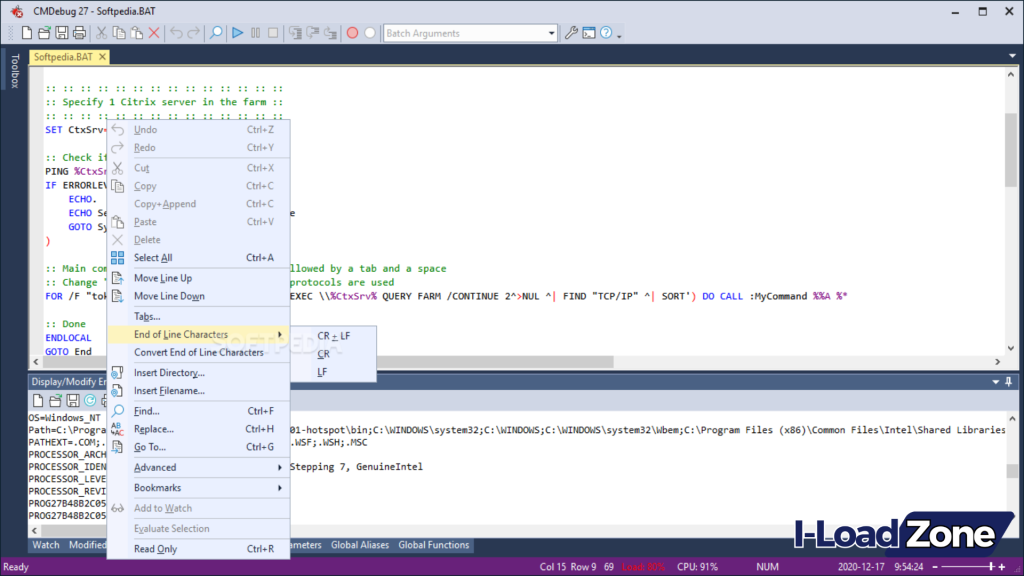
Task: Open settings with the wrench toolbar icon
Action: tap(572, 32)
